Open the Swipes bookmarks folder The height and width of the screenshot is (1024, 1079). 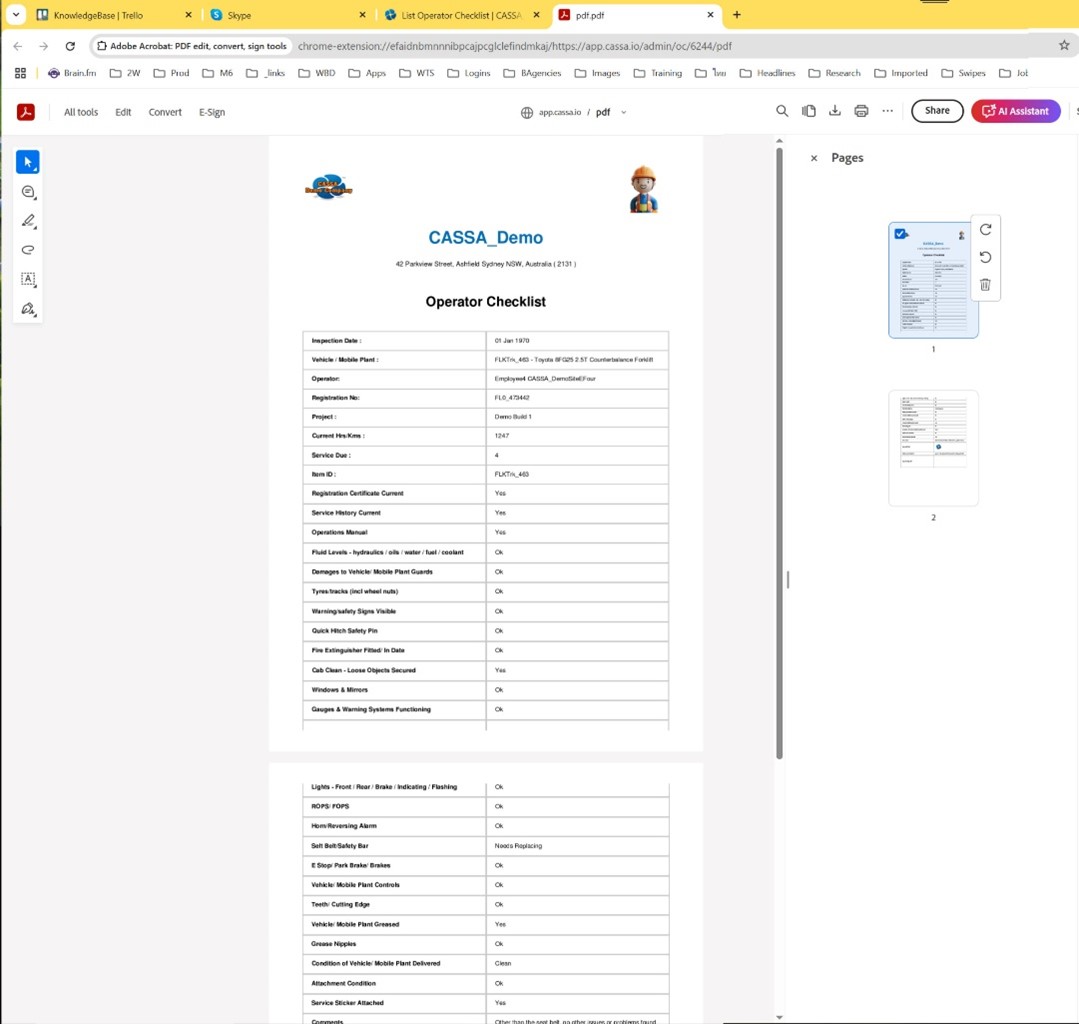[x=963, y=73]
